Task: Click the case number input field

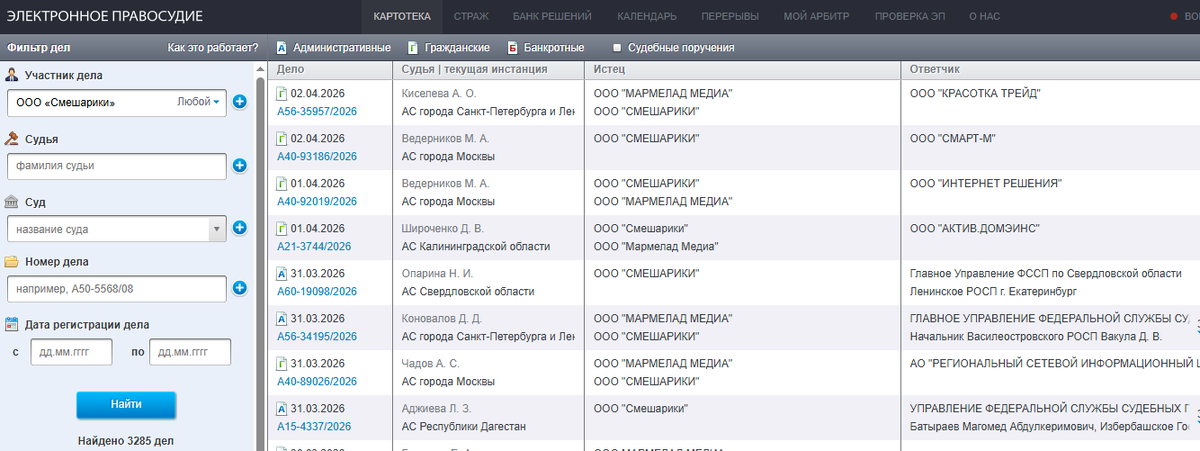Action: [x=116, y=289]
